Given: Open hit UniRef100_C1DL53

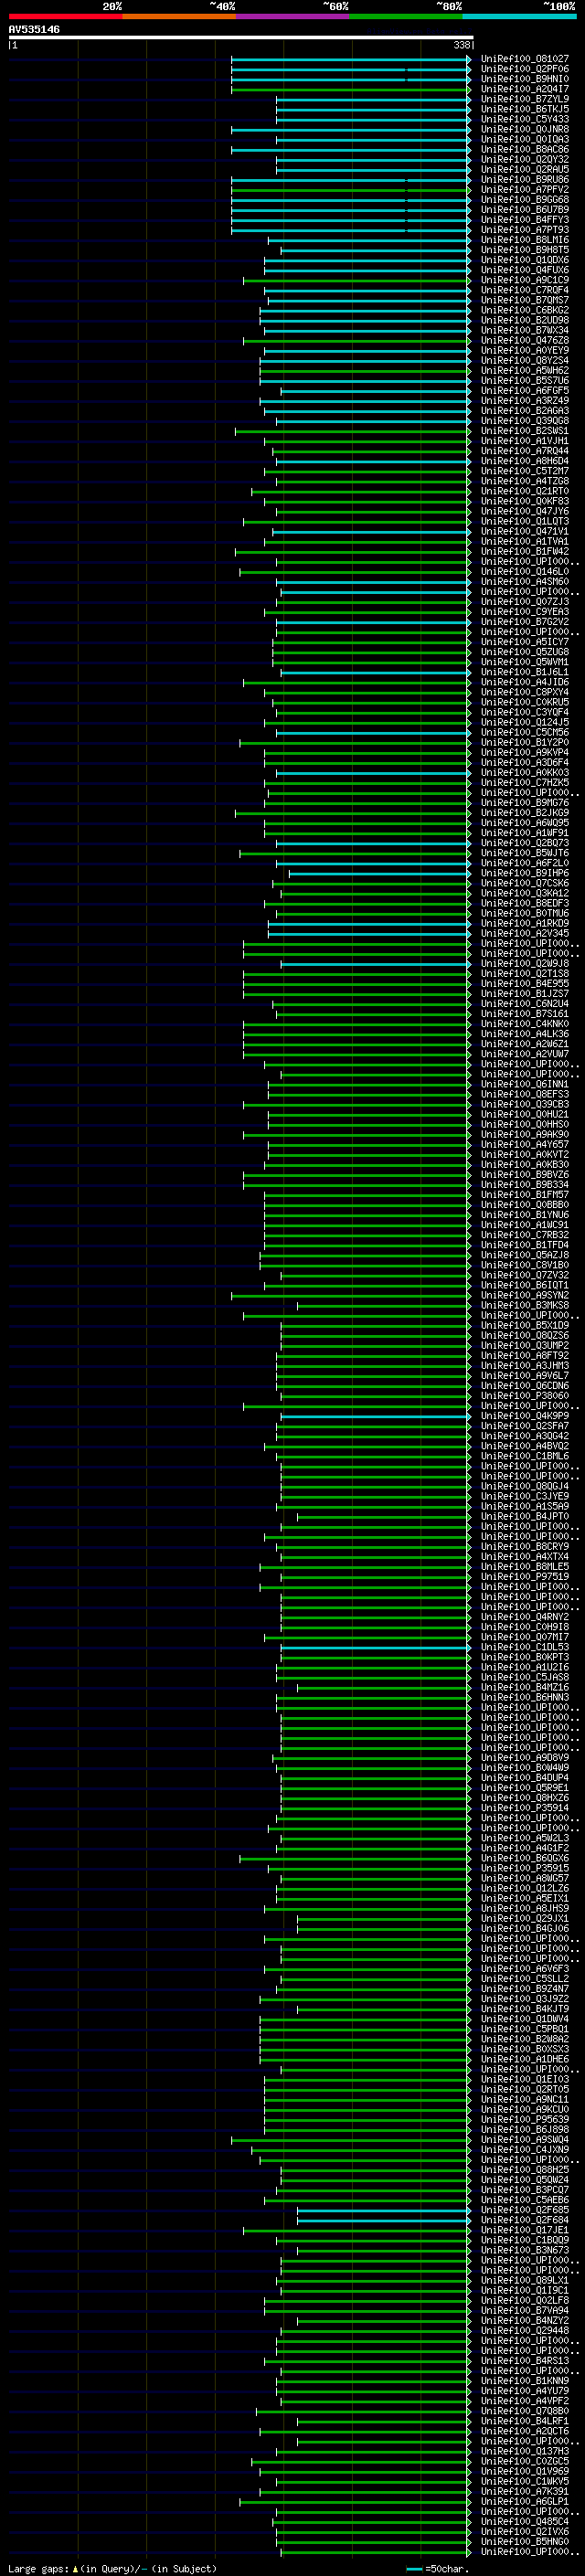Looking at the screenshot, I should 525,1647.
